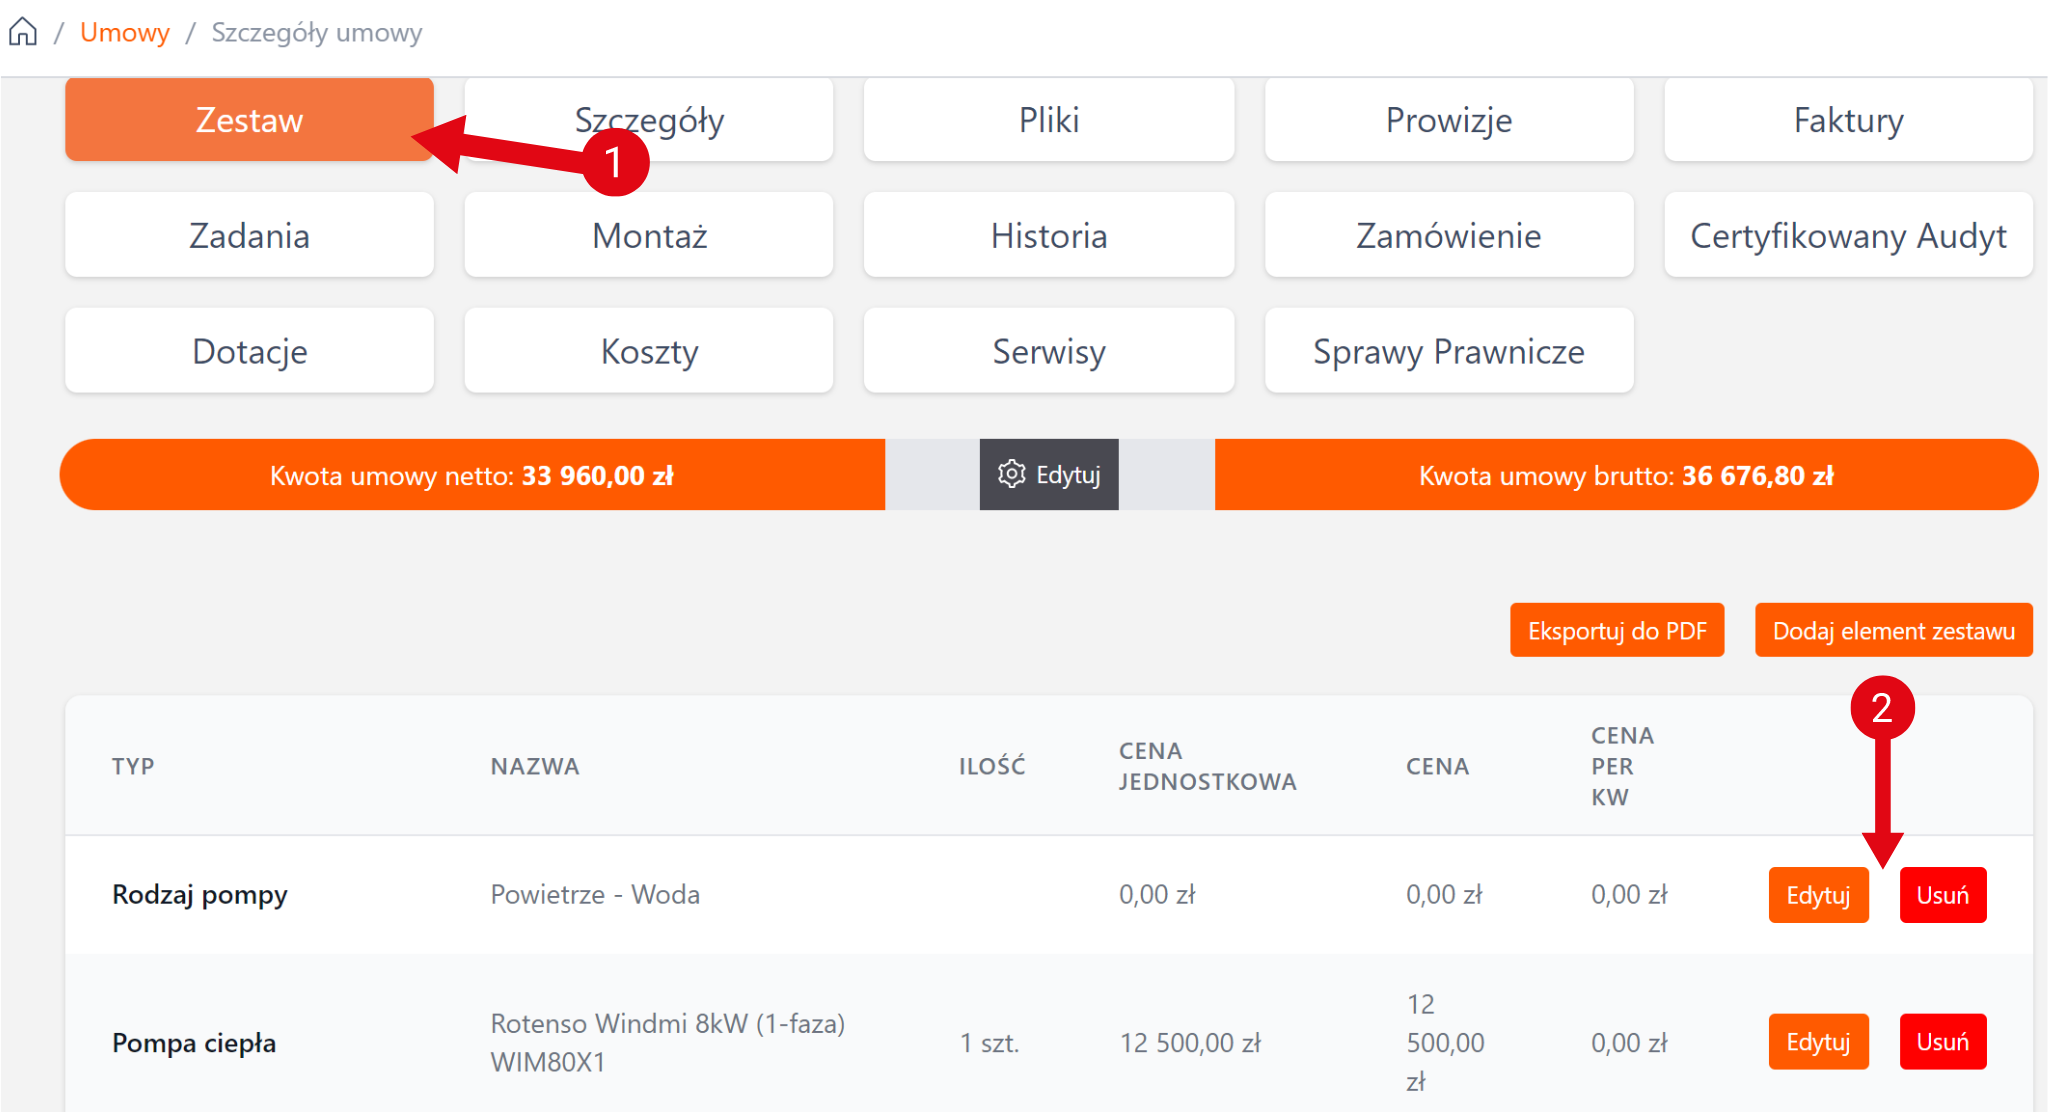Select the Certyfikowany Audyt tab
Image resolution: width=2048 pixels, height=1112 pixels.
[1848, 236]
